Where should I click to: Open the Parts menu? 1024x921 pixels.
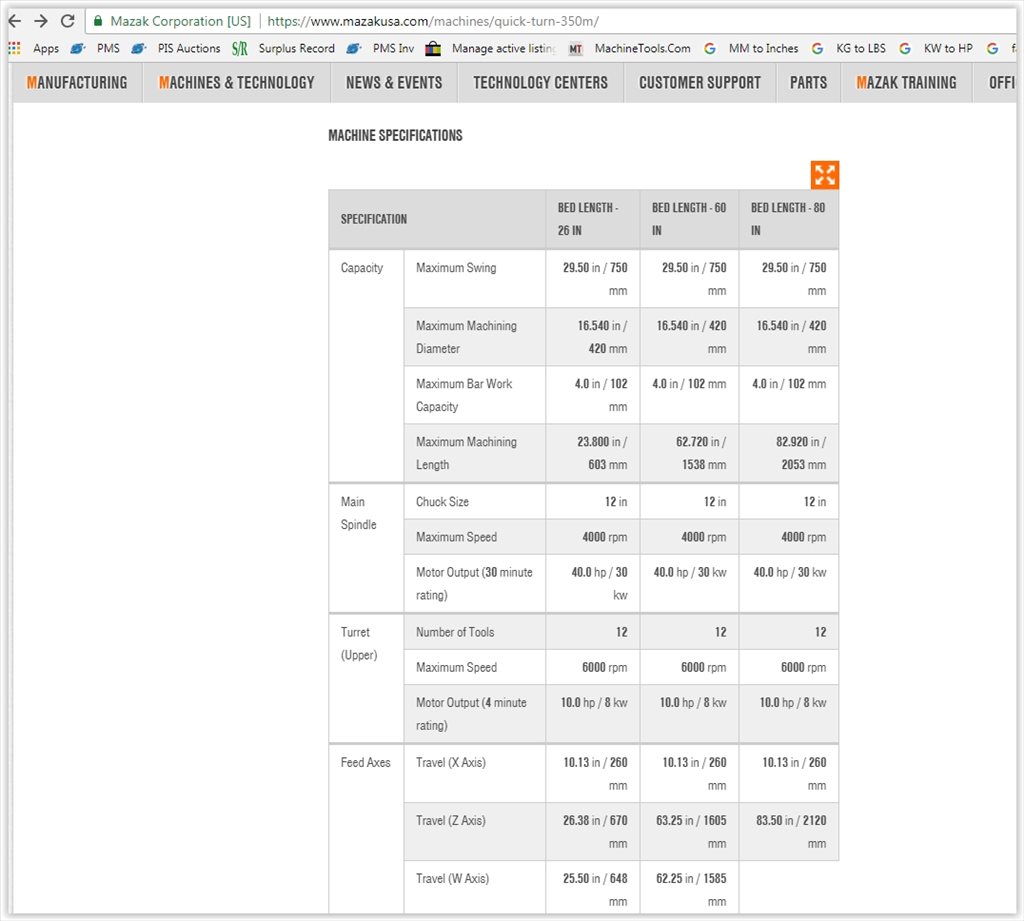tap(808, 82)
